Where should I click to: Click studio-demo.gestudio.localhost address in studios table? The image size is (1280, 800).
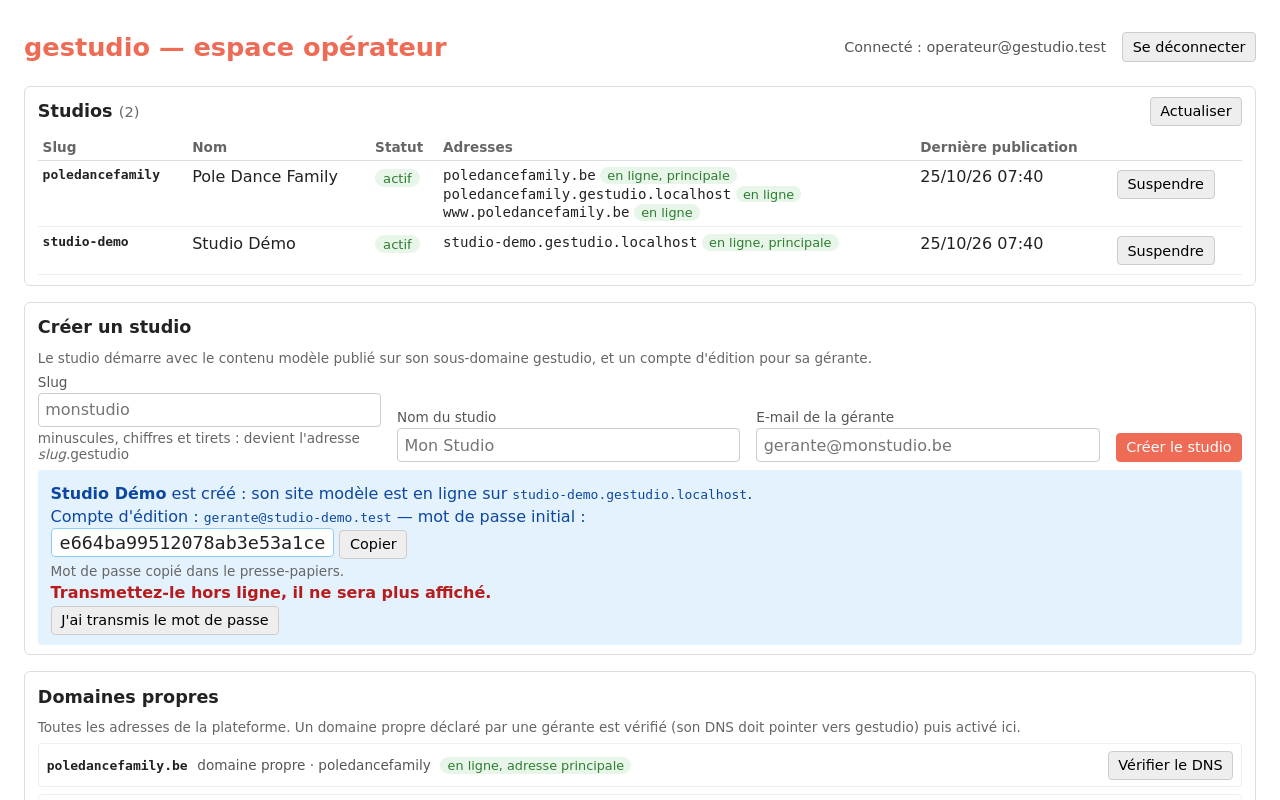coord(570,242)
